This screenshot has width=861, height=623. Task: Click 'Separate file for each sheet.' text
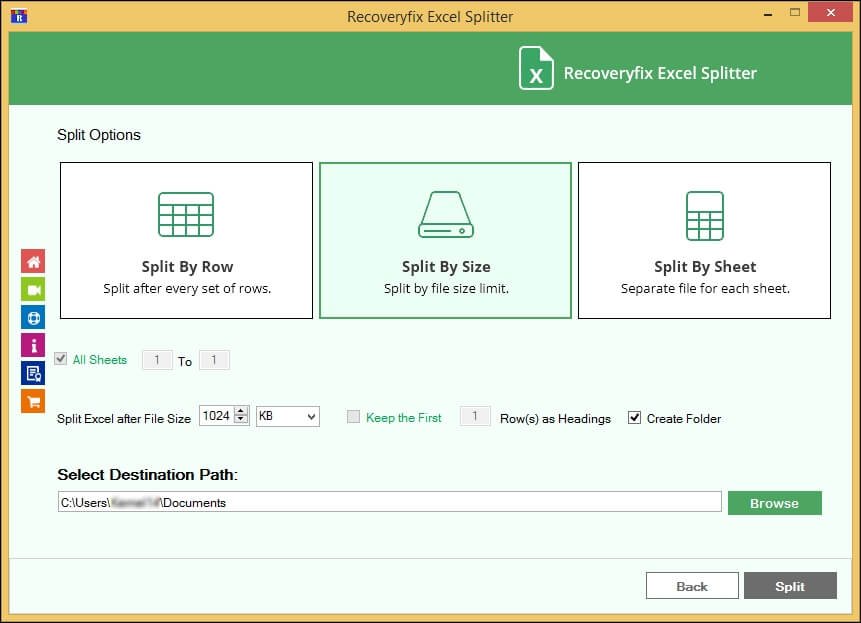coord(705,289)
